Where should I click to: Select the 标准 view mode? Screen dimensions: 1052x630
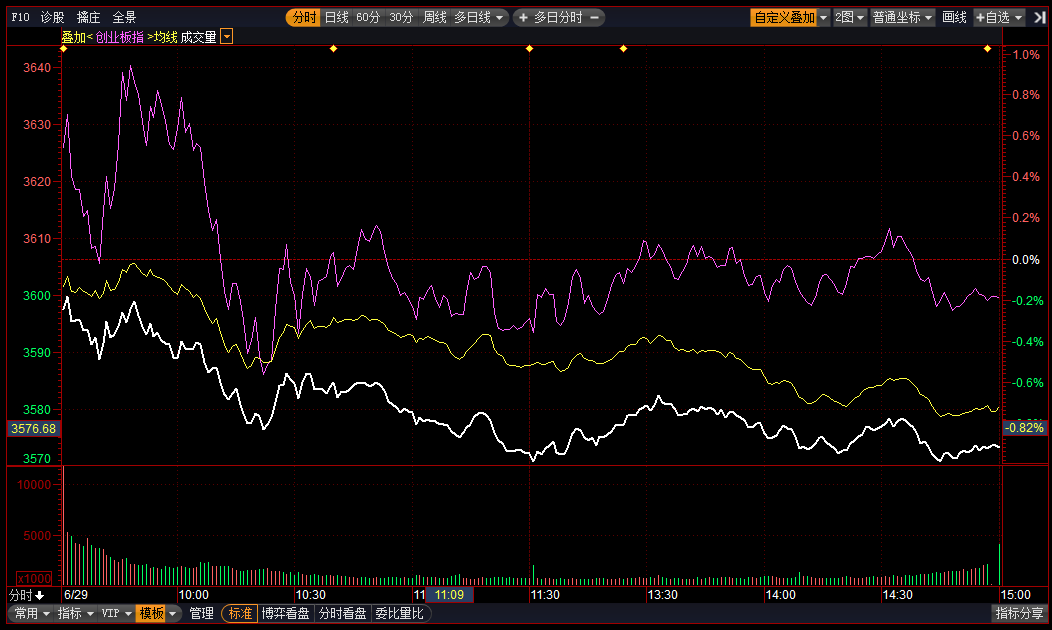click(x=239, y=613)
